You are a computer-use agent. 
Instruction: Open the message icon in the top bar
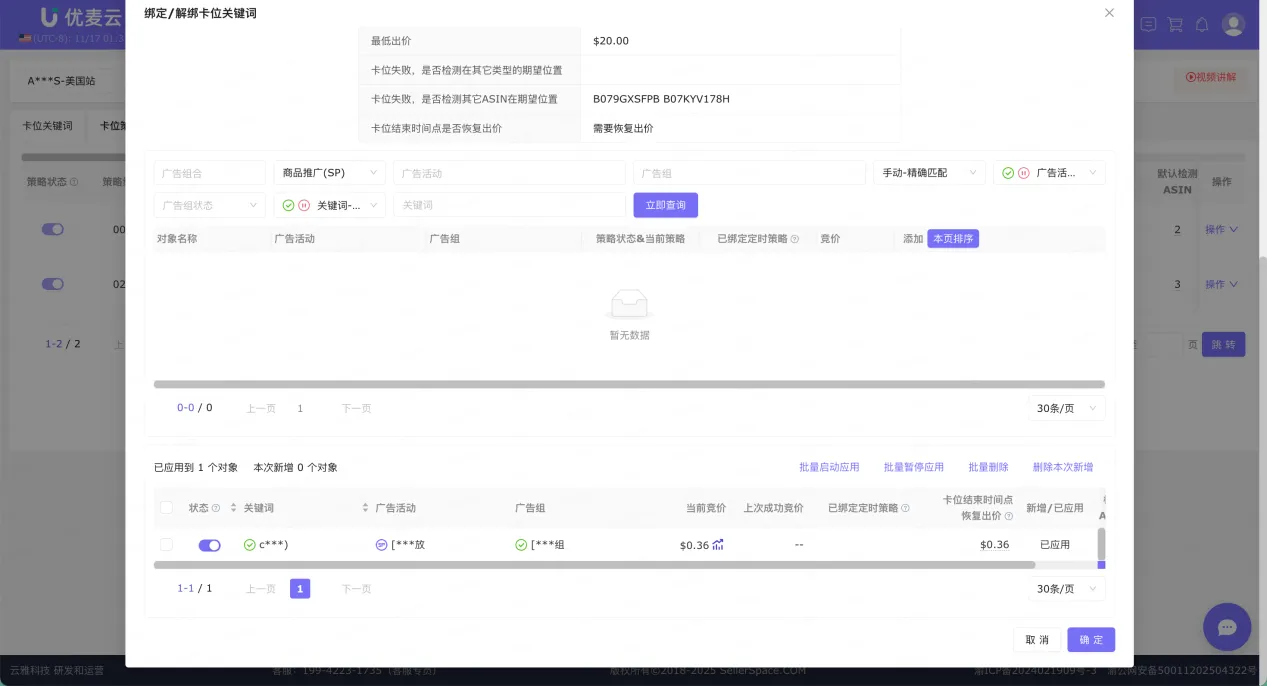click(1148, 24)
